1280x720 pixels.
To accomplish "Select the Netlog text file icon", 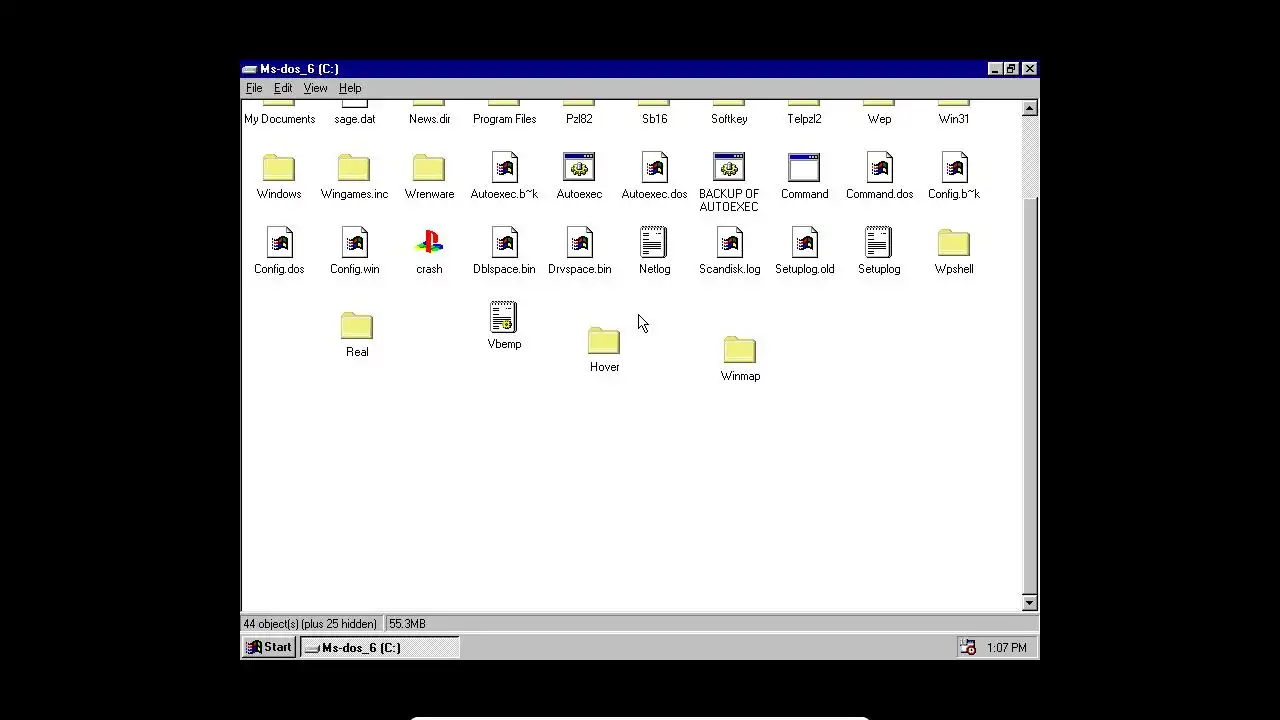I will [654, 242].
